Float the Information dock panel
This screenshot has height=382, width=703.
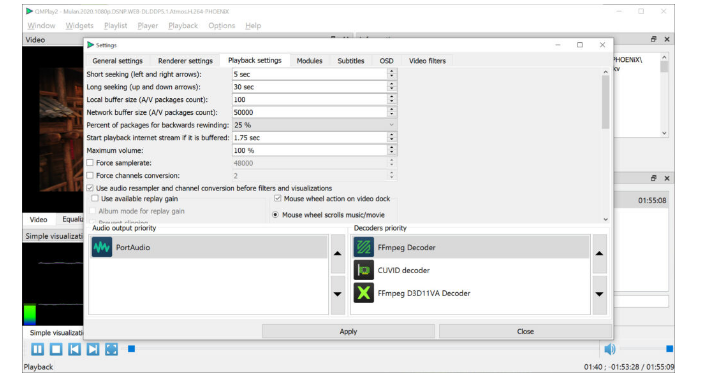pos(654,39)
